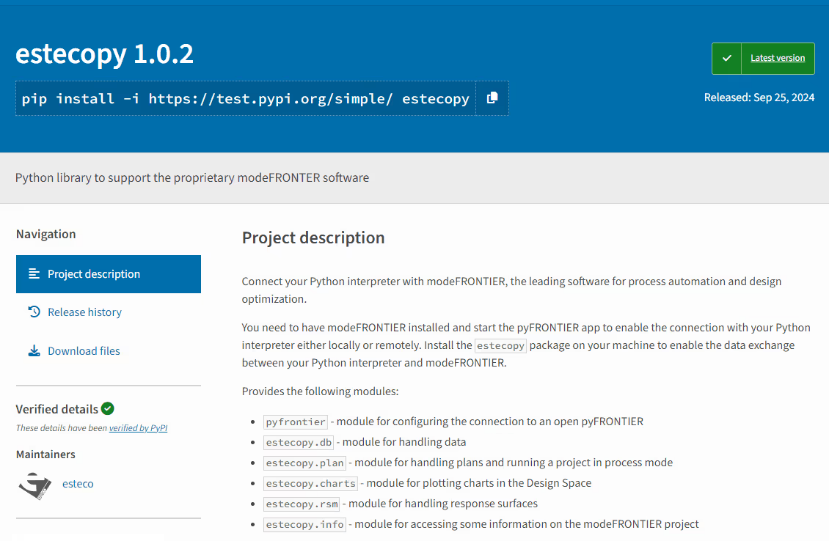
Task: Click the Maintainers heading
Action: pos(46,454)
